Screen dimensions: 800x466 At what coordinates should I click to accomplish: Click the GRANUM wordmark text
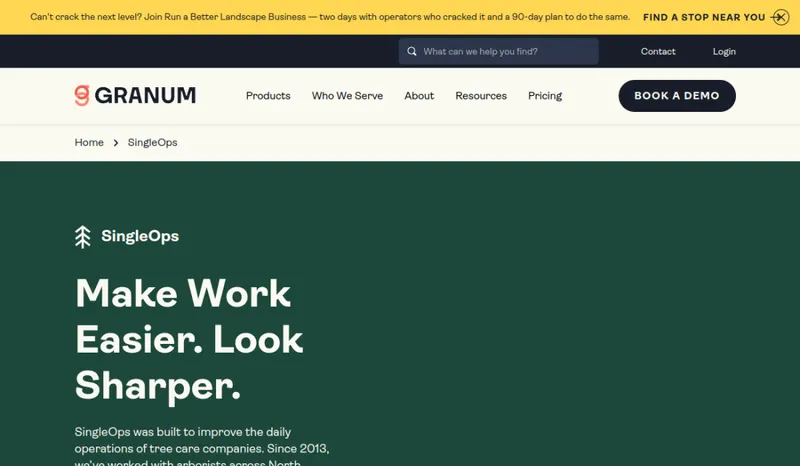[x=145, y=95]
